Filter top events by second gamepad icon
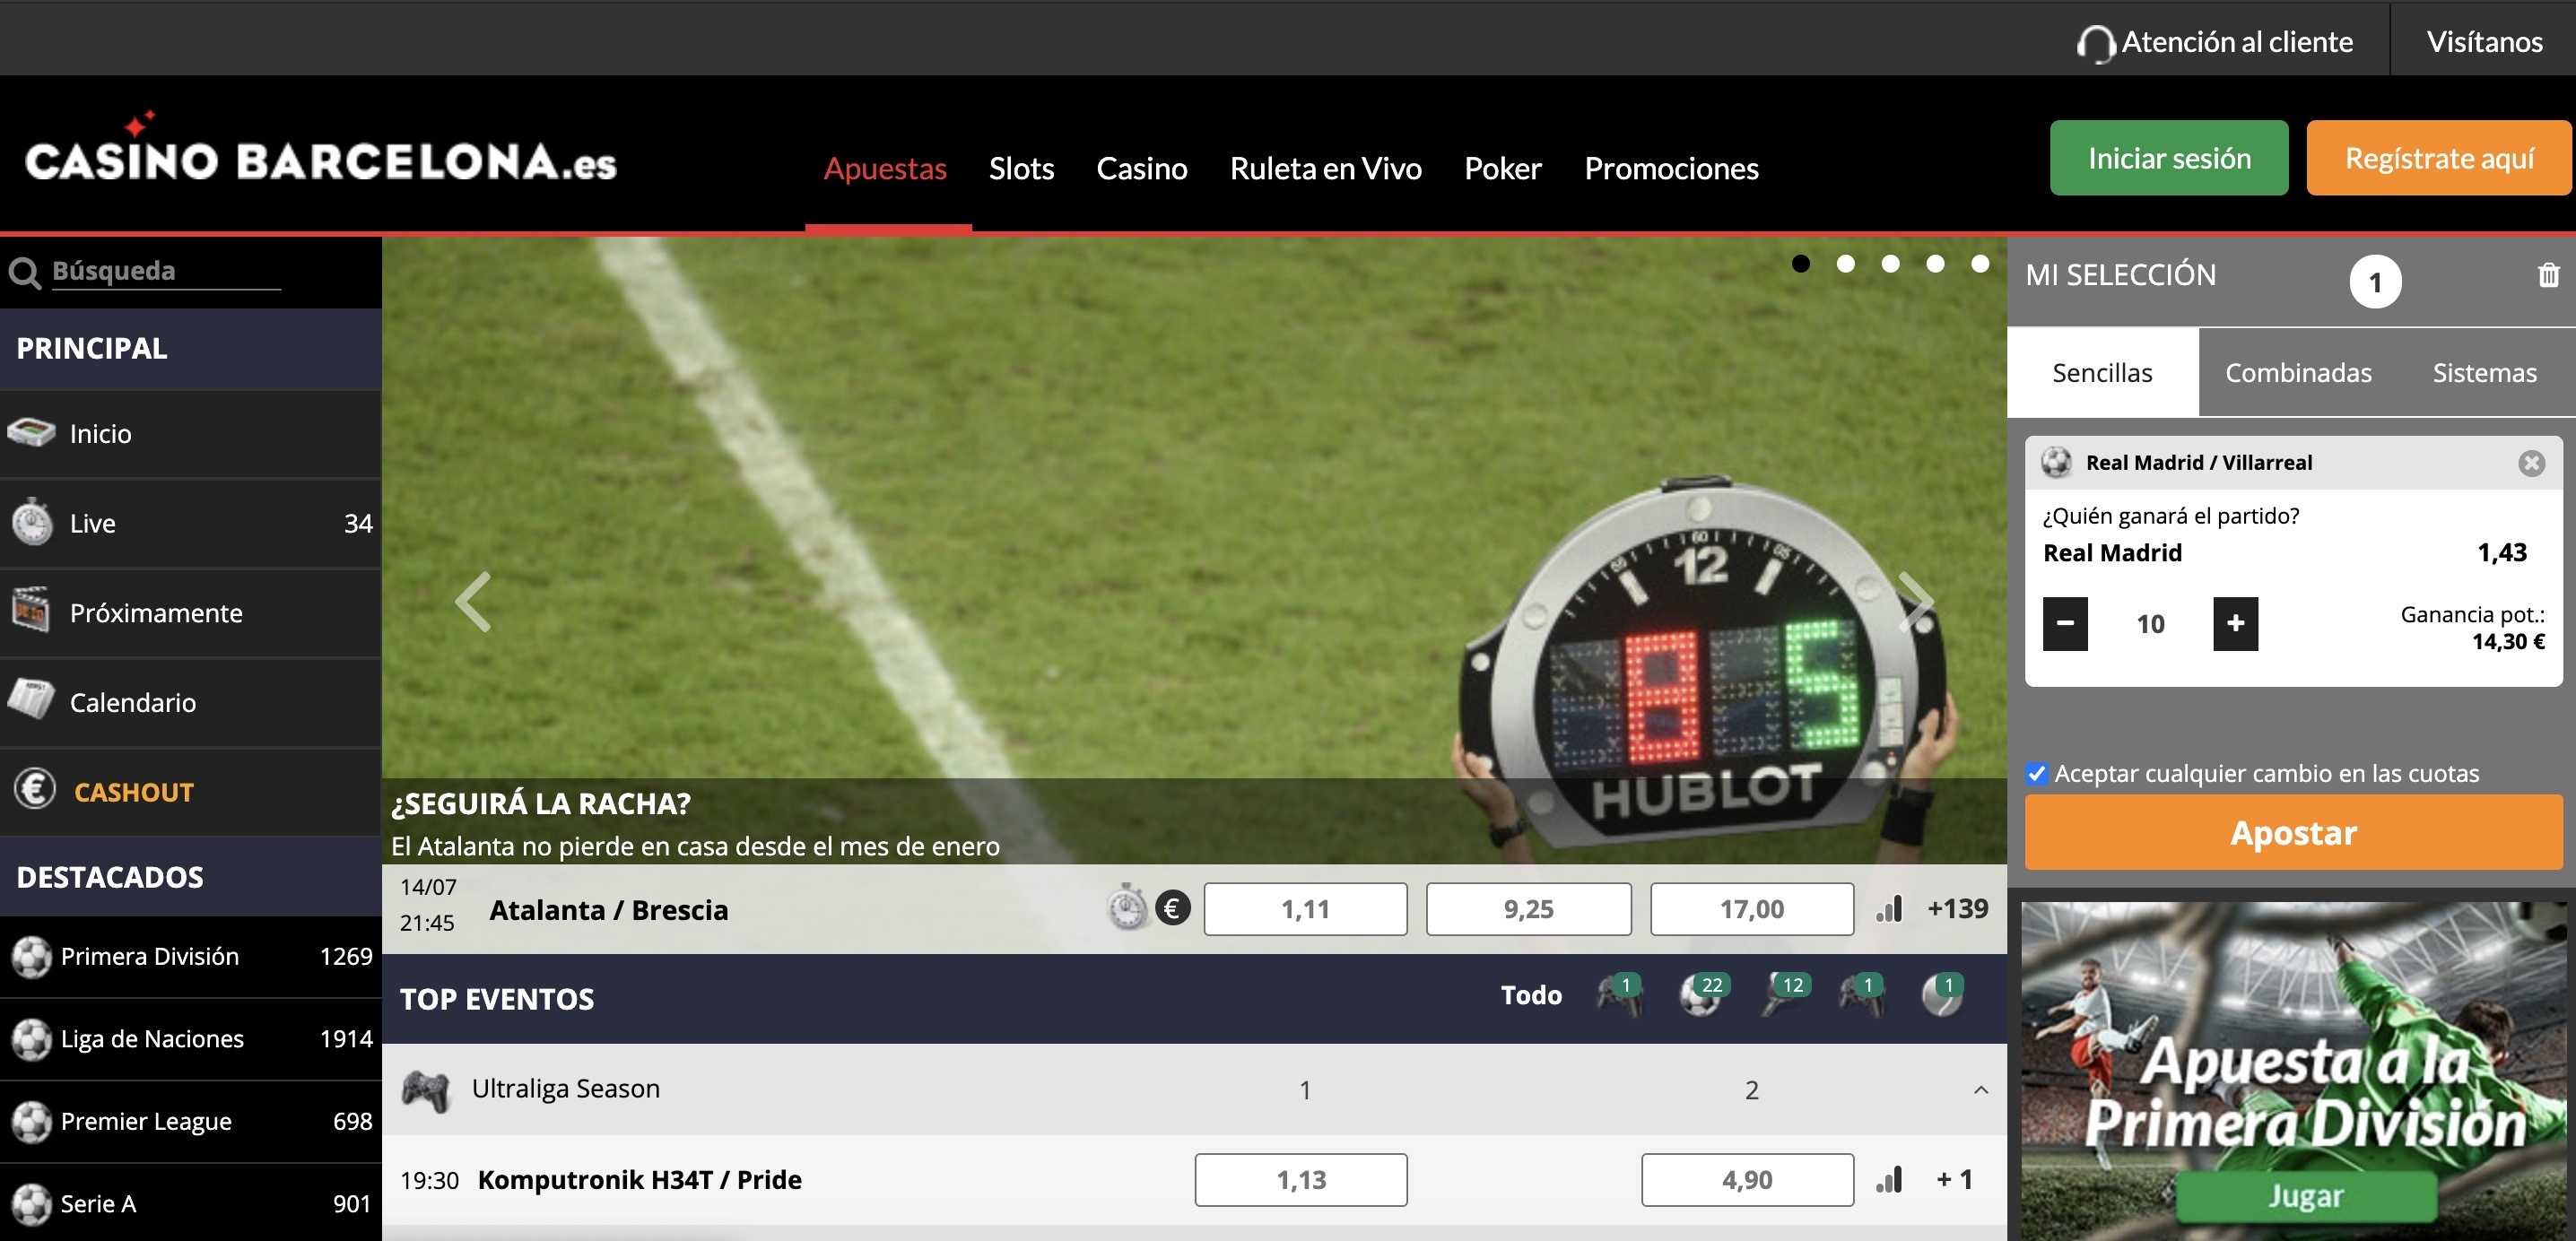The height and width of the screenshot is (1241, 2576). click(x=1863, y=995)
